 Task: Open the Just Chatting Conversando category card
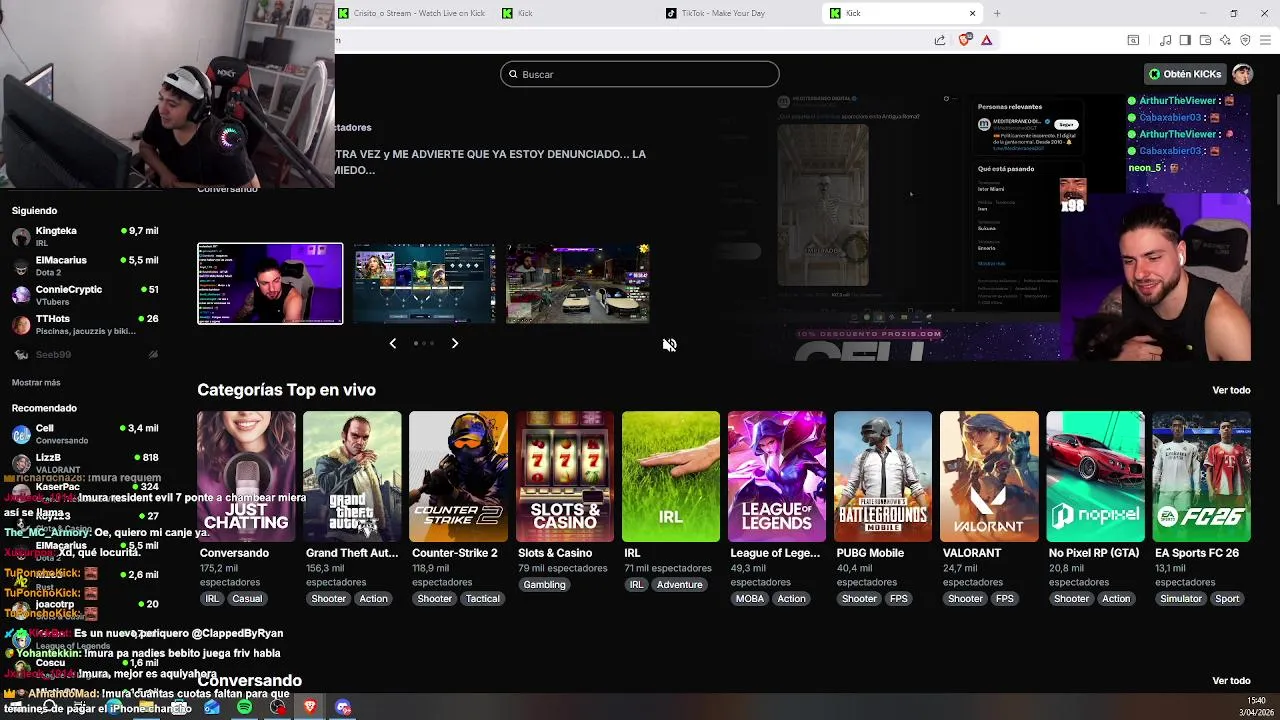(x=246, y=476)
